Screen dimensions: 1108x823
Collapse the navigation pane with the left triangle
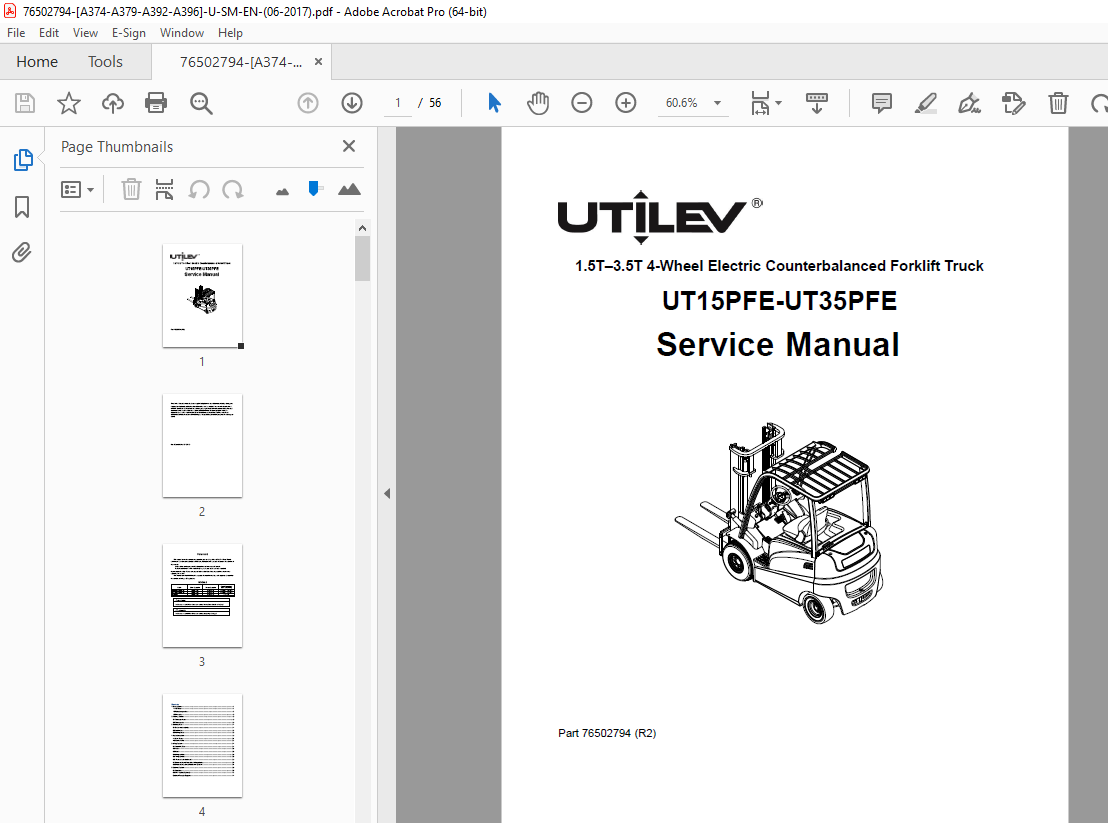(x=387, y=493)
